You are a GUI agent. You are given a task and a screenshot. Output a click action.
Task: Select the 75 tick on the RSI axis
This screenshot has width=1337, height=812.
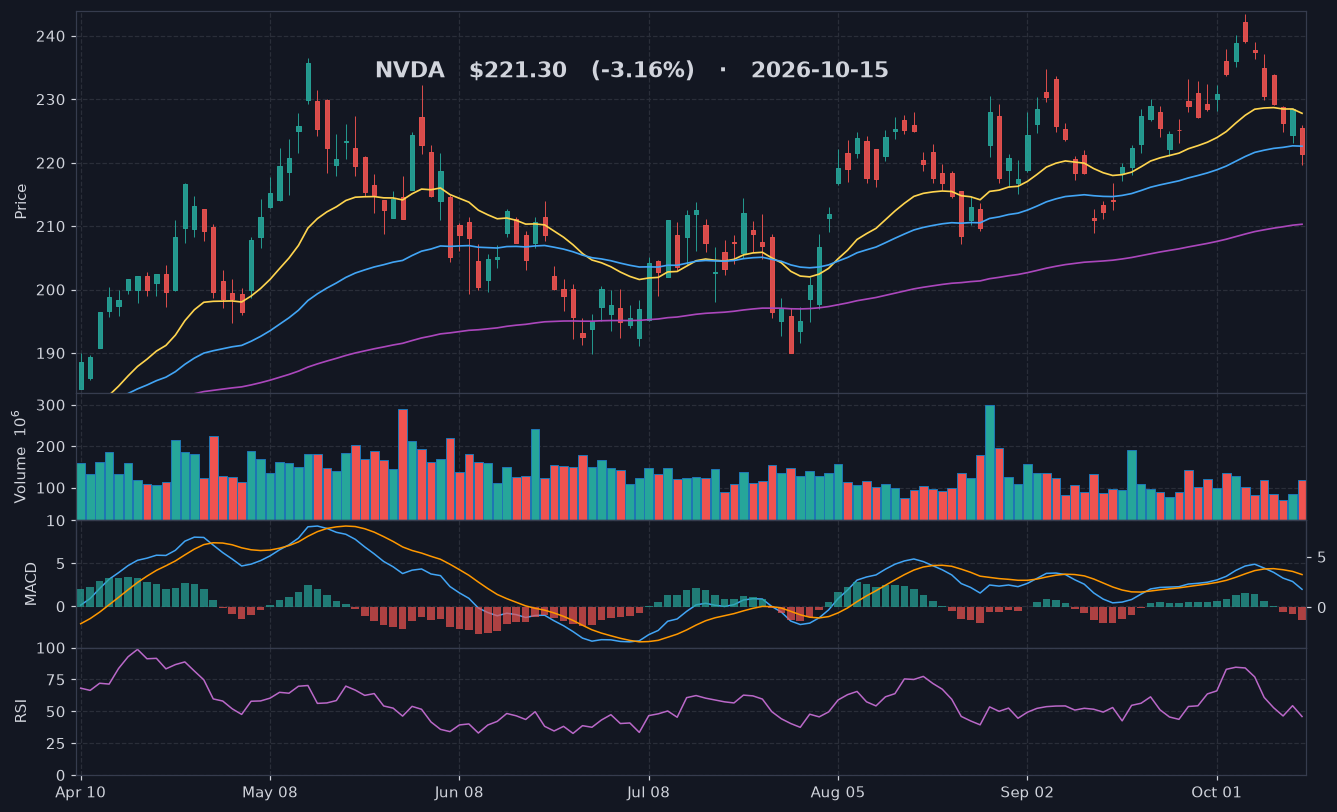click(x=55, y=681)
